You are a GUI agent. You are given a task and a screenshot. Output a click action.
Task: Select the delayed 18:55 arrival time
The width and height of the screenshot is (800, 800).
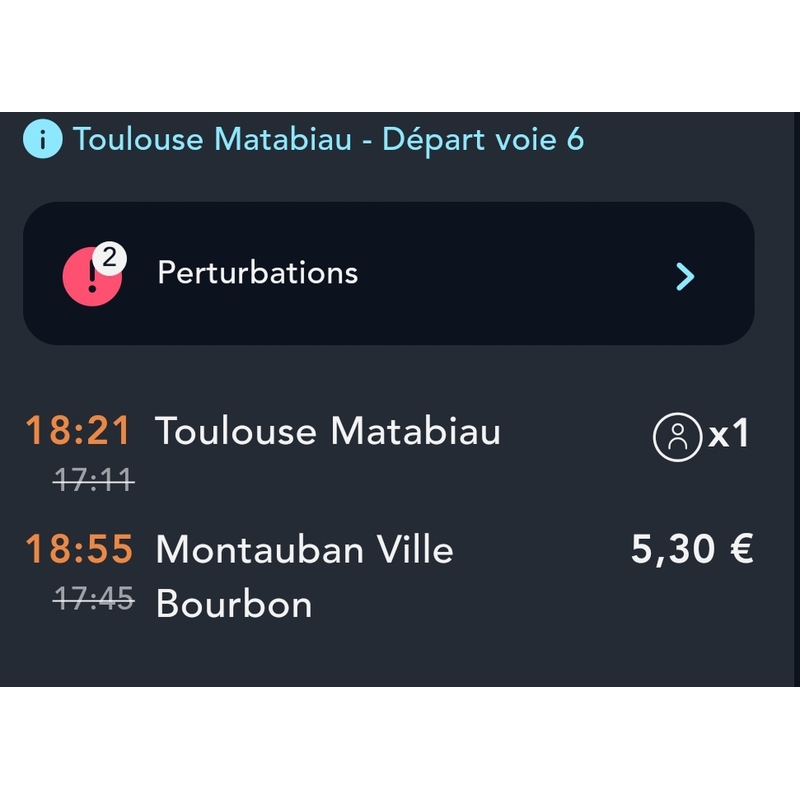(79, 549)
